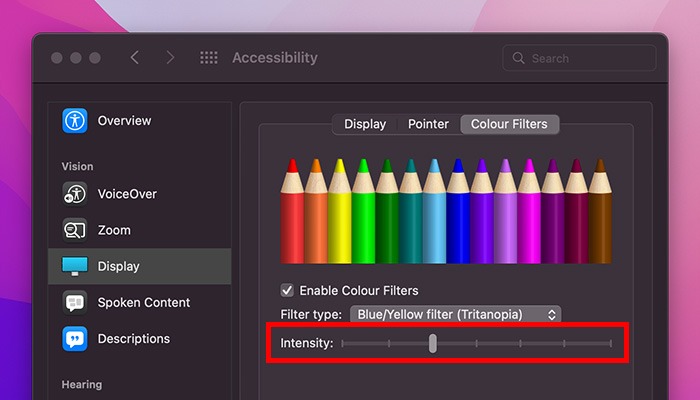Switch to the Pointer tab
This screenshot has height=400, width=700.
[428, 124]
